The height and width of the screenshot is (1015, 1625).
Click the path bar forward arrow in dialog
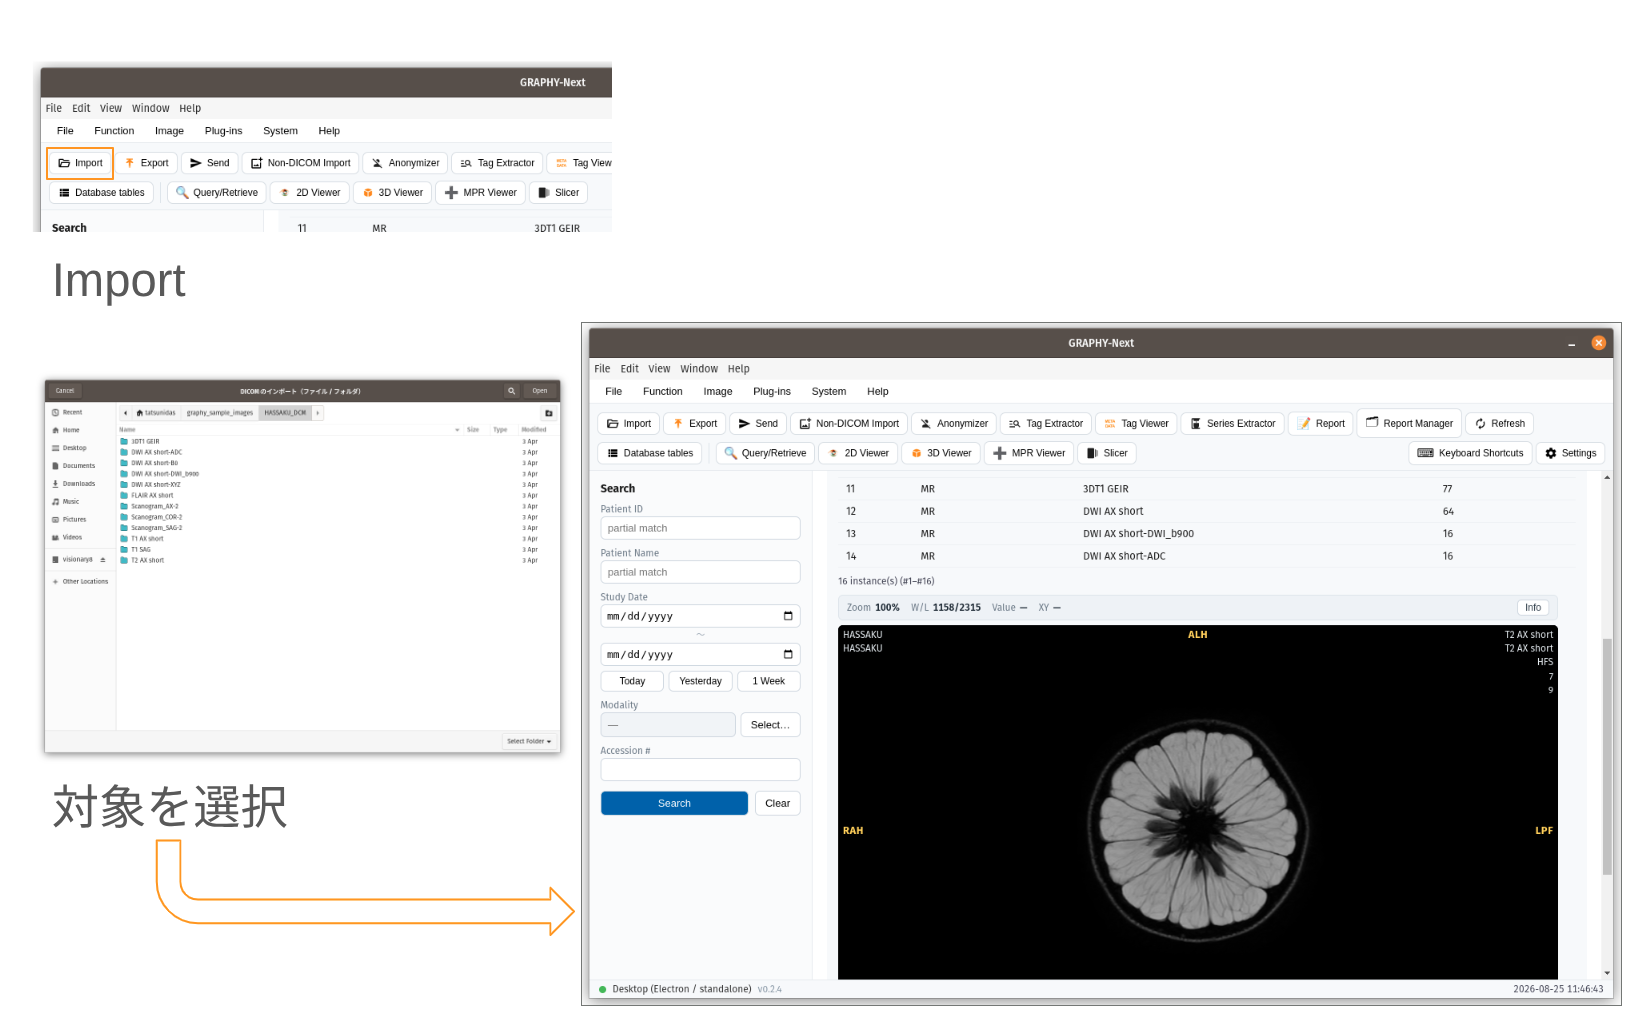pos(318,413)
